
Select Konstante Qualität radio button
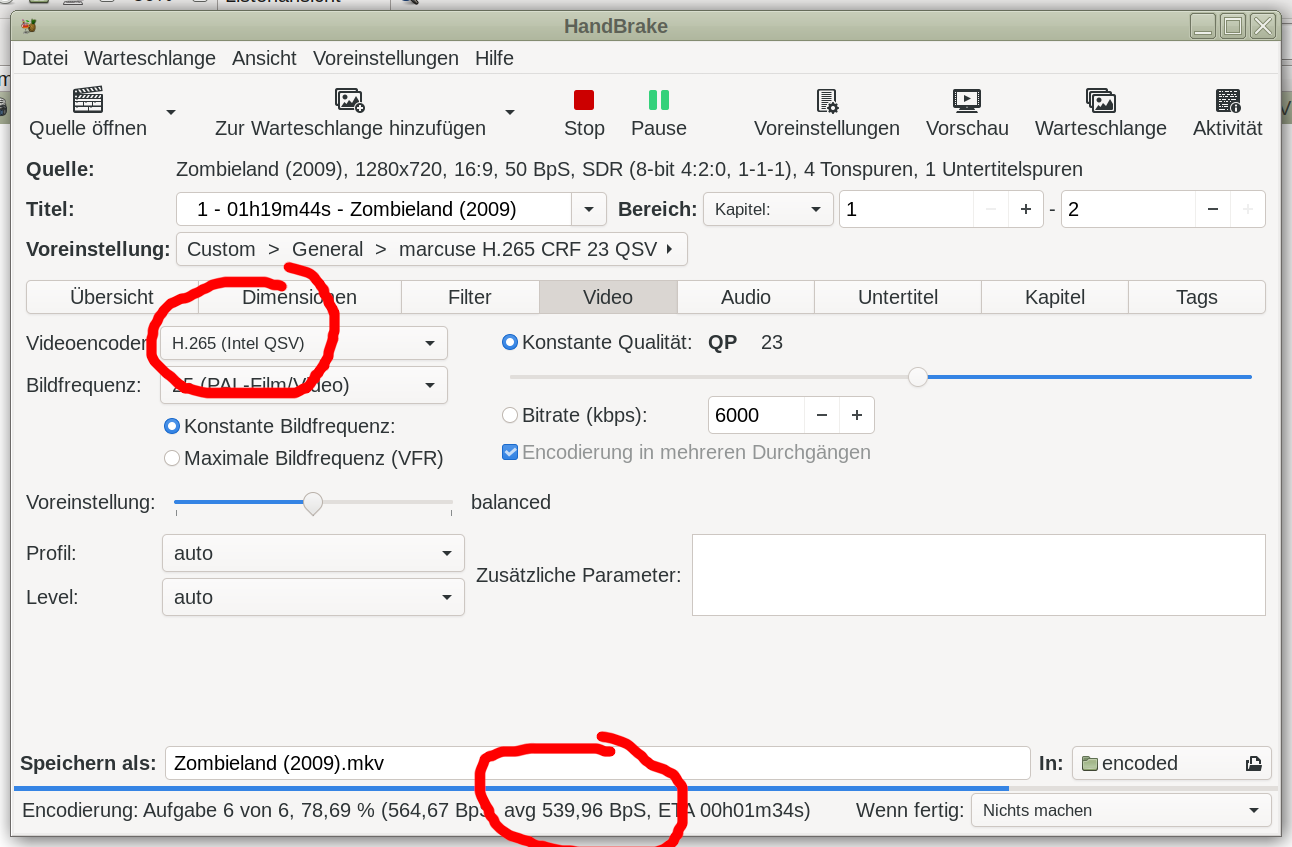[x=510, y=342]
